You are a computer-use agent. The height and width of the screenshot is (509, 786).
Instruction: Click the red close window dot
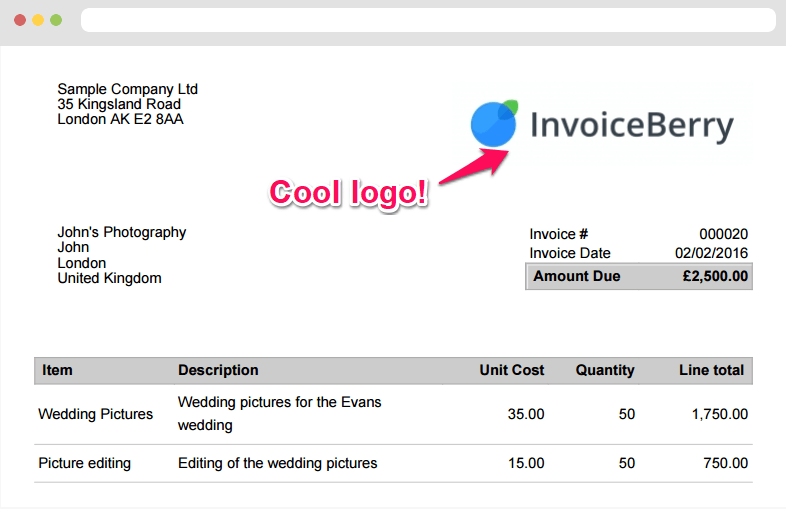click(20, 20)
